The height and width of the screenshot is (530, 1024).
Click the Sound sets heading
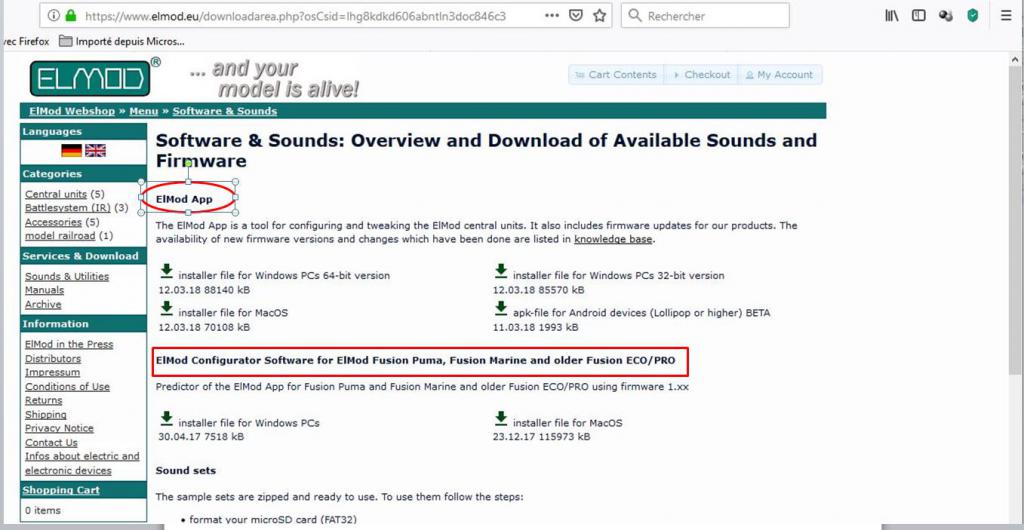185,471
